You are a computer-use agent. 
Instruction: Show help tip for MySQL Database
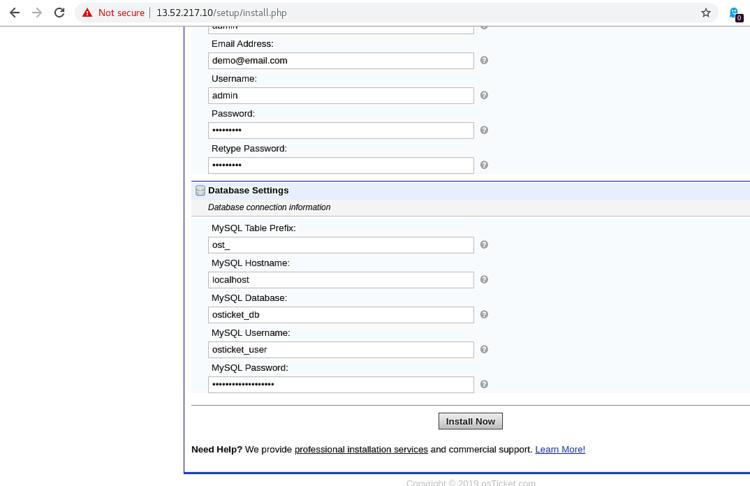484,315
